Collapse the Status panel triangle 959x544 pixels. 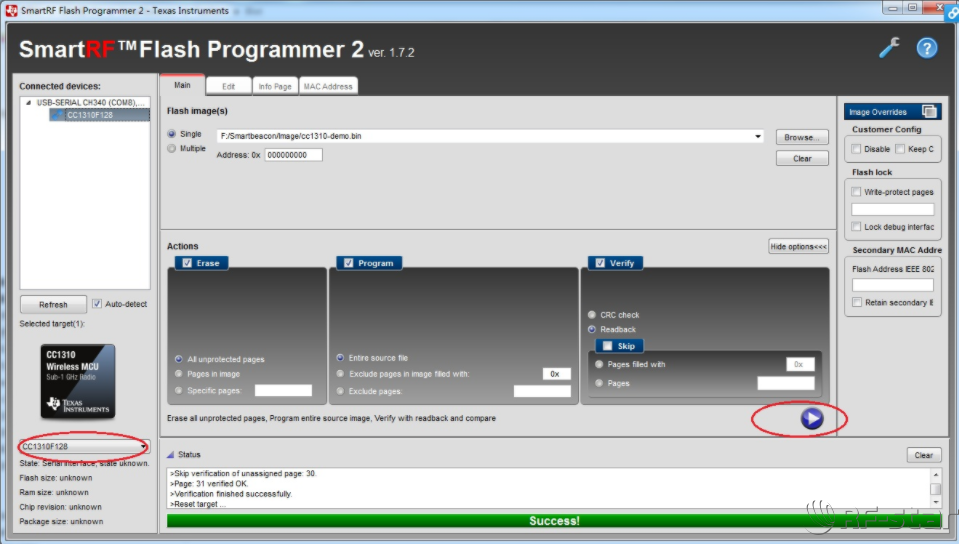(x=170, y=455)
